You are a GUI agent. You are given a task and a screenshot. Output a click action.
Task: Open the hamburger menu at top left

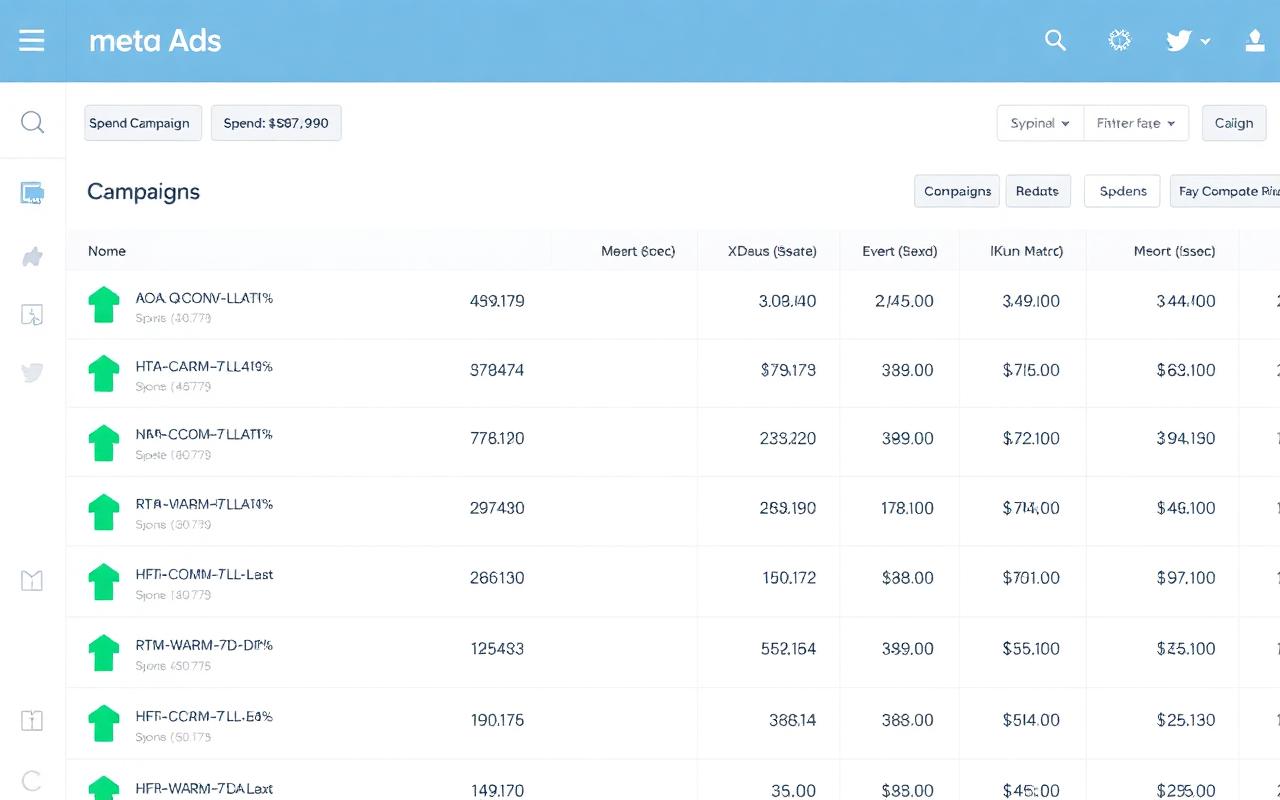[32, 40]
